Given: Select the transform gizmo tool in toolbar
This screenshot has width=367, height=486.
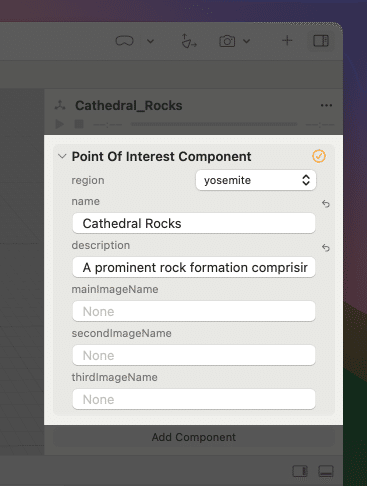Looking at the screenshot, I should [x=189, y=41].
